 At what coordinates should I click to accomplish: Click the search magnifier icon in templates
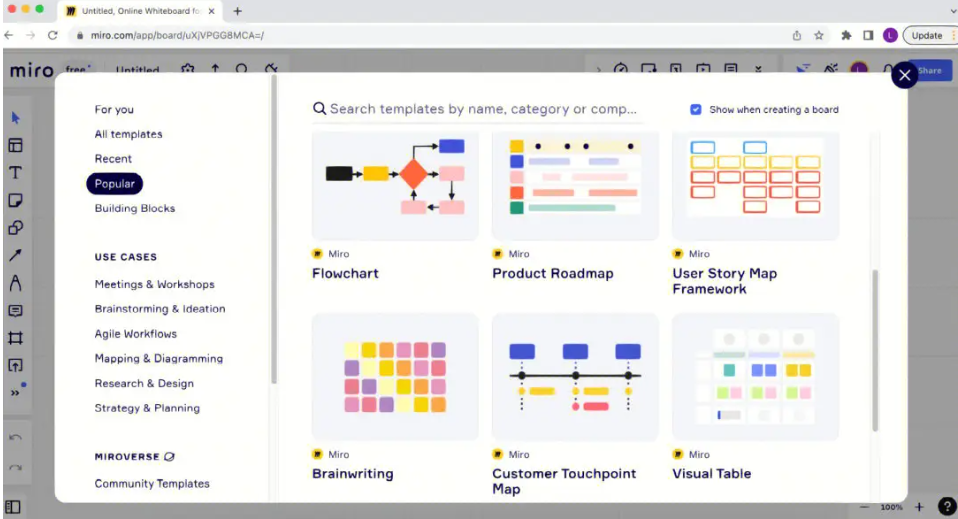[x=319, y=109]
